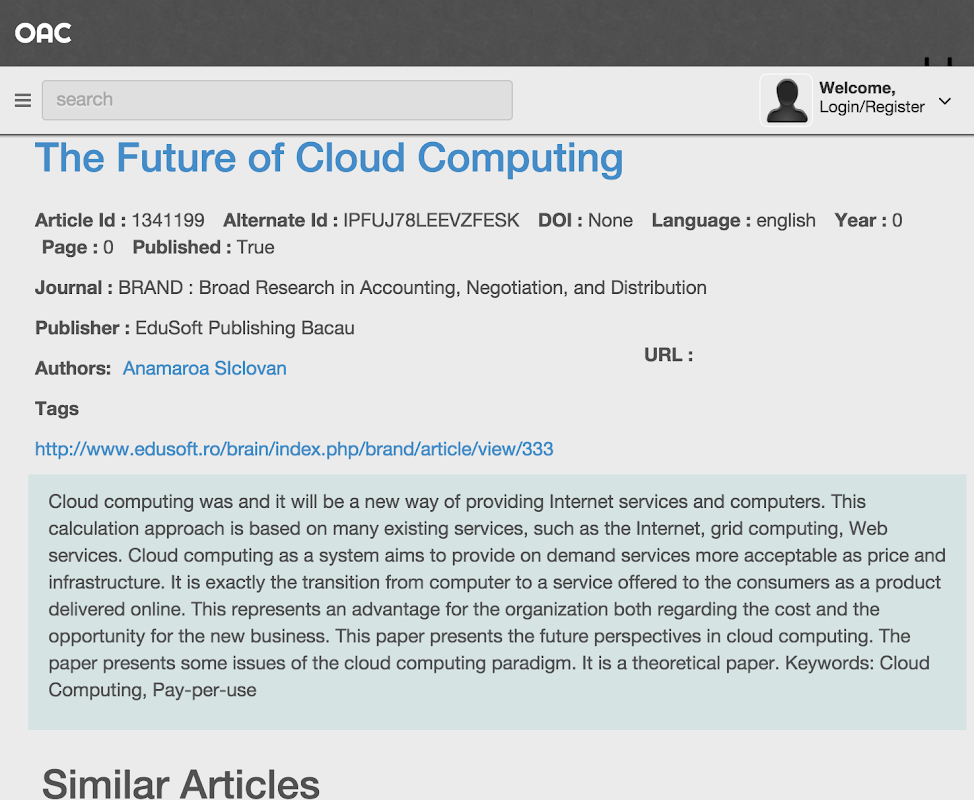This screenshot has height=800, width=974.
Task: Click the Language english field
Action: 733,220
